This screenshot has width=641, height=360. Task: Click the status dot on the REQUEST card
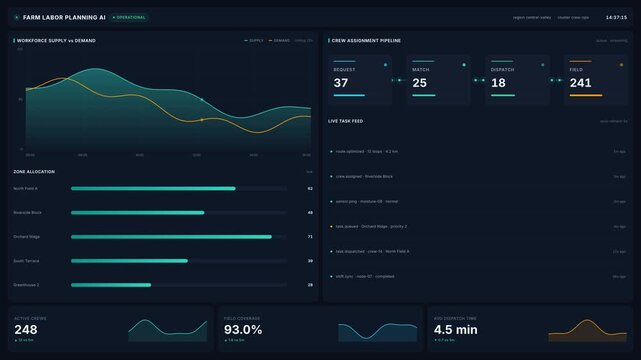click(385, 65)
